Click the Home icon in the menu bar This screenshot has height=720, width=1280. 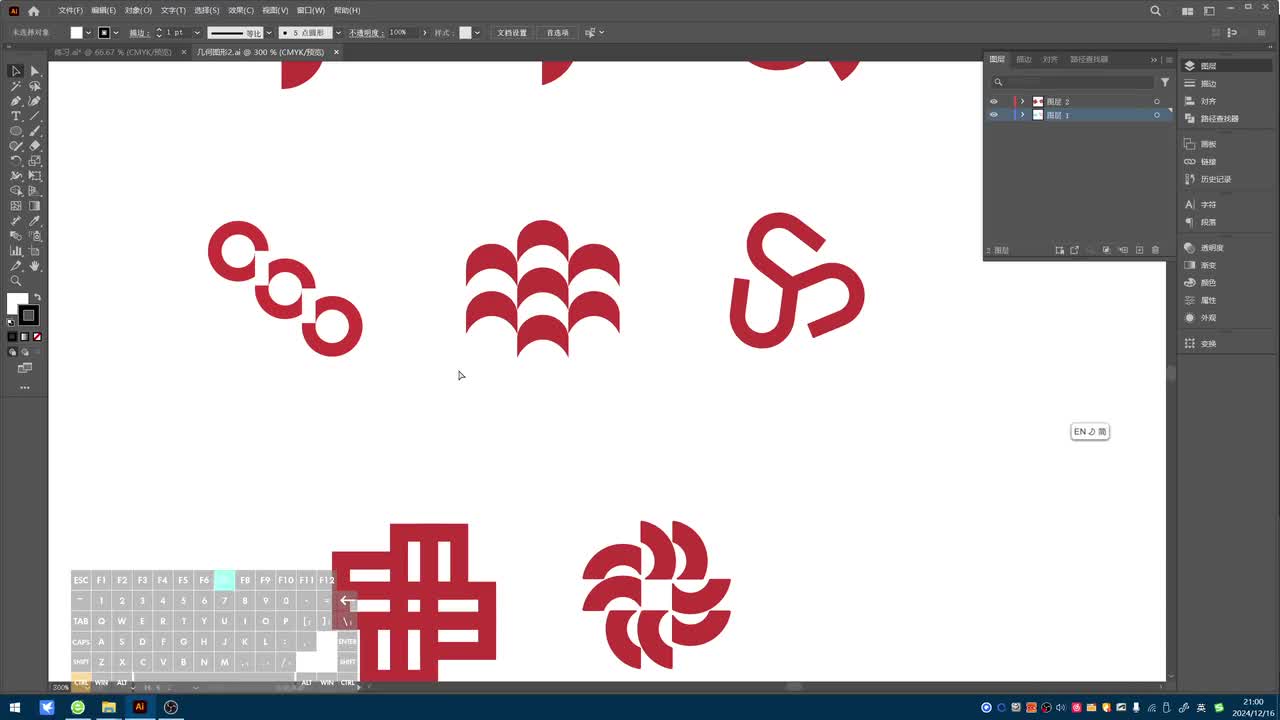(34, 11)
